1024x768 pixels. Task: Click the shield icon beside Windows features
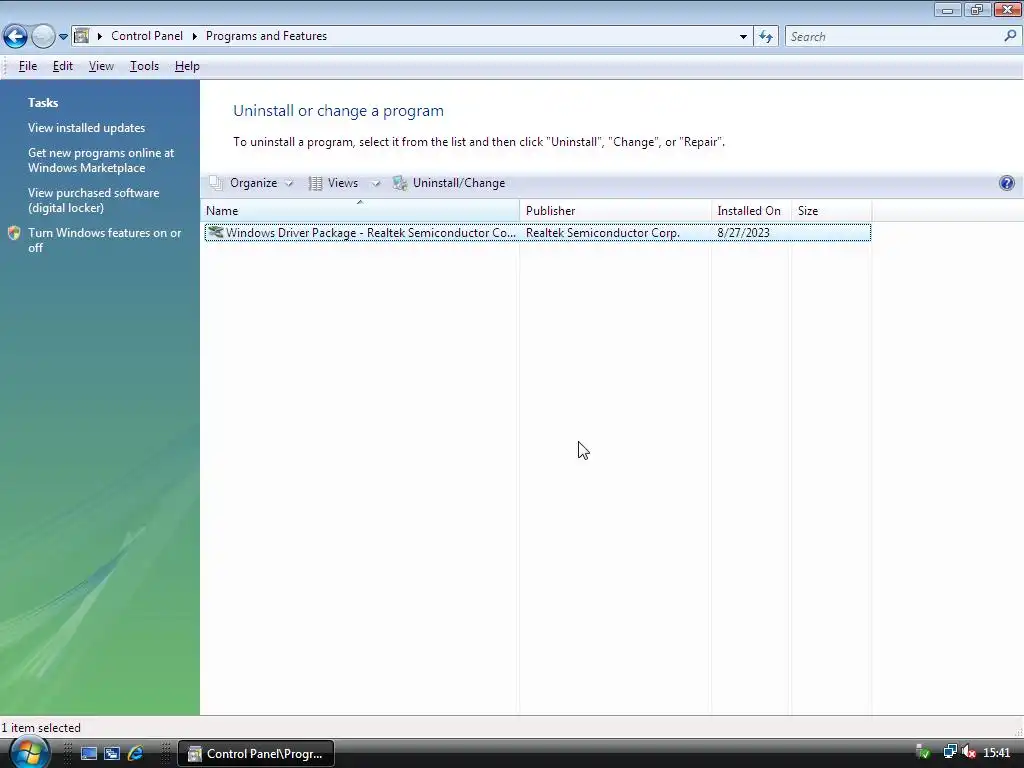(14, 233)
